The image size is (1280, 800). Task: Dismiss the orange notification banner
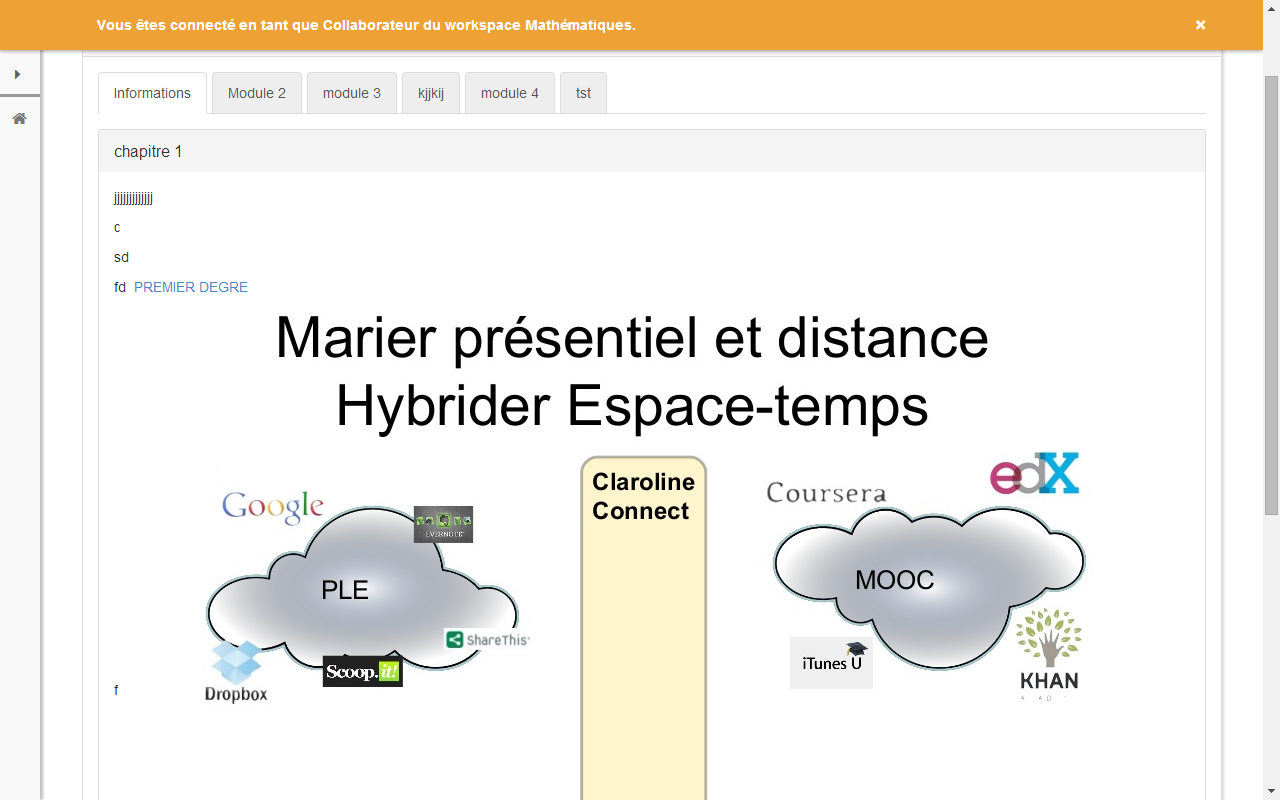click(x=1200, y=25)
